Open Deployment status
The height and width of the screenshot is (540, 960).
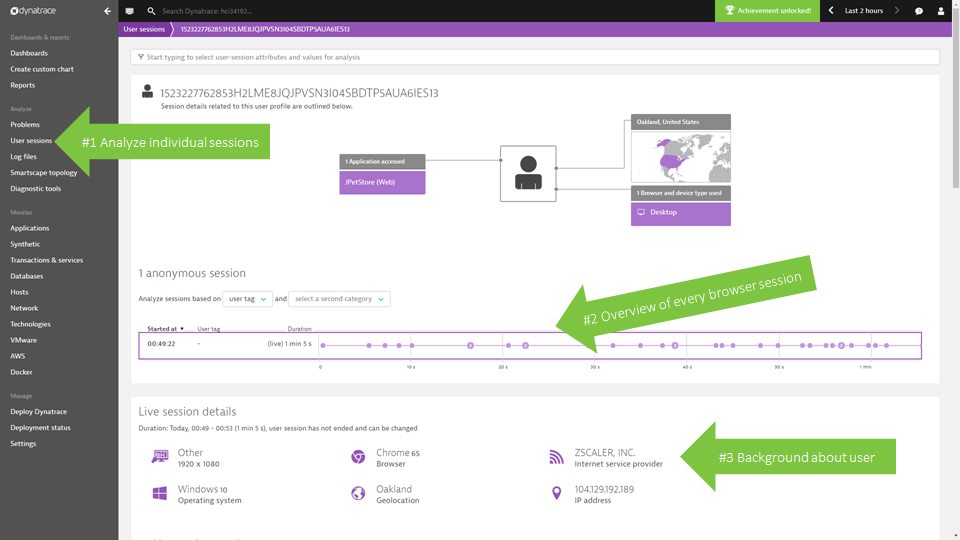[40, 427]
